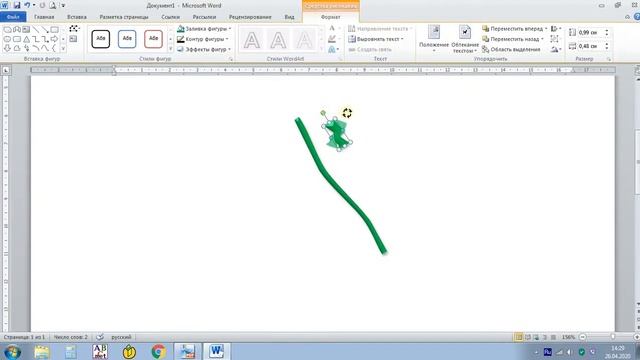This screenshot has width=640, height=360.
Task: Apply the red outline shape style
Action: [x=153, y=39]
